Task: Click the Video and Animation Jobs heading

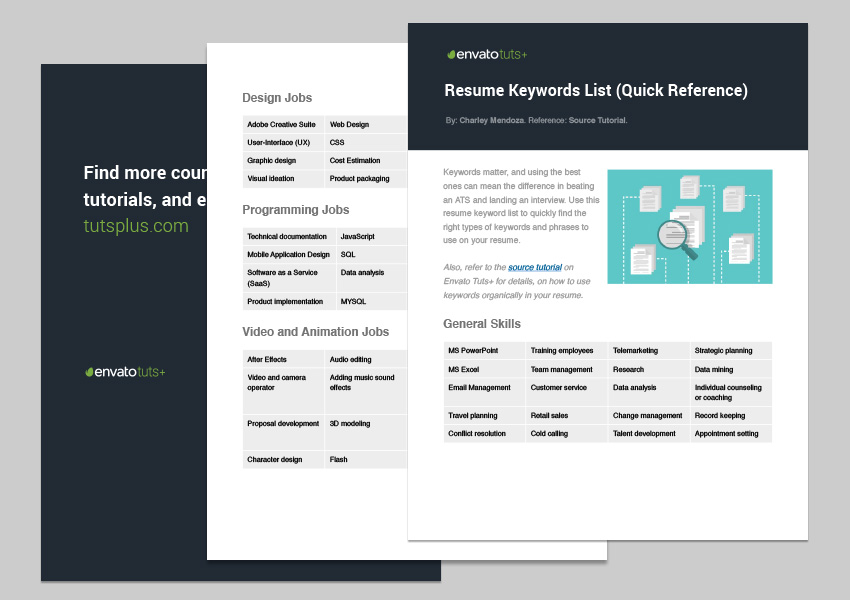Action: [315, 332]
